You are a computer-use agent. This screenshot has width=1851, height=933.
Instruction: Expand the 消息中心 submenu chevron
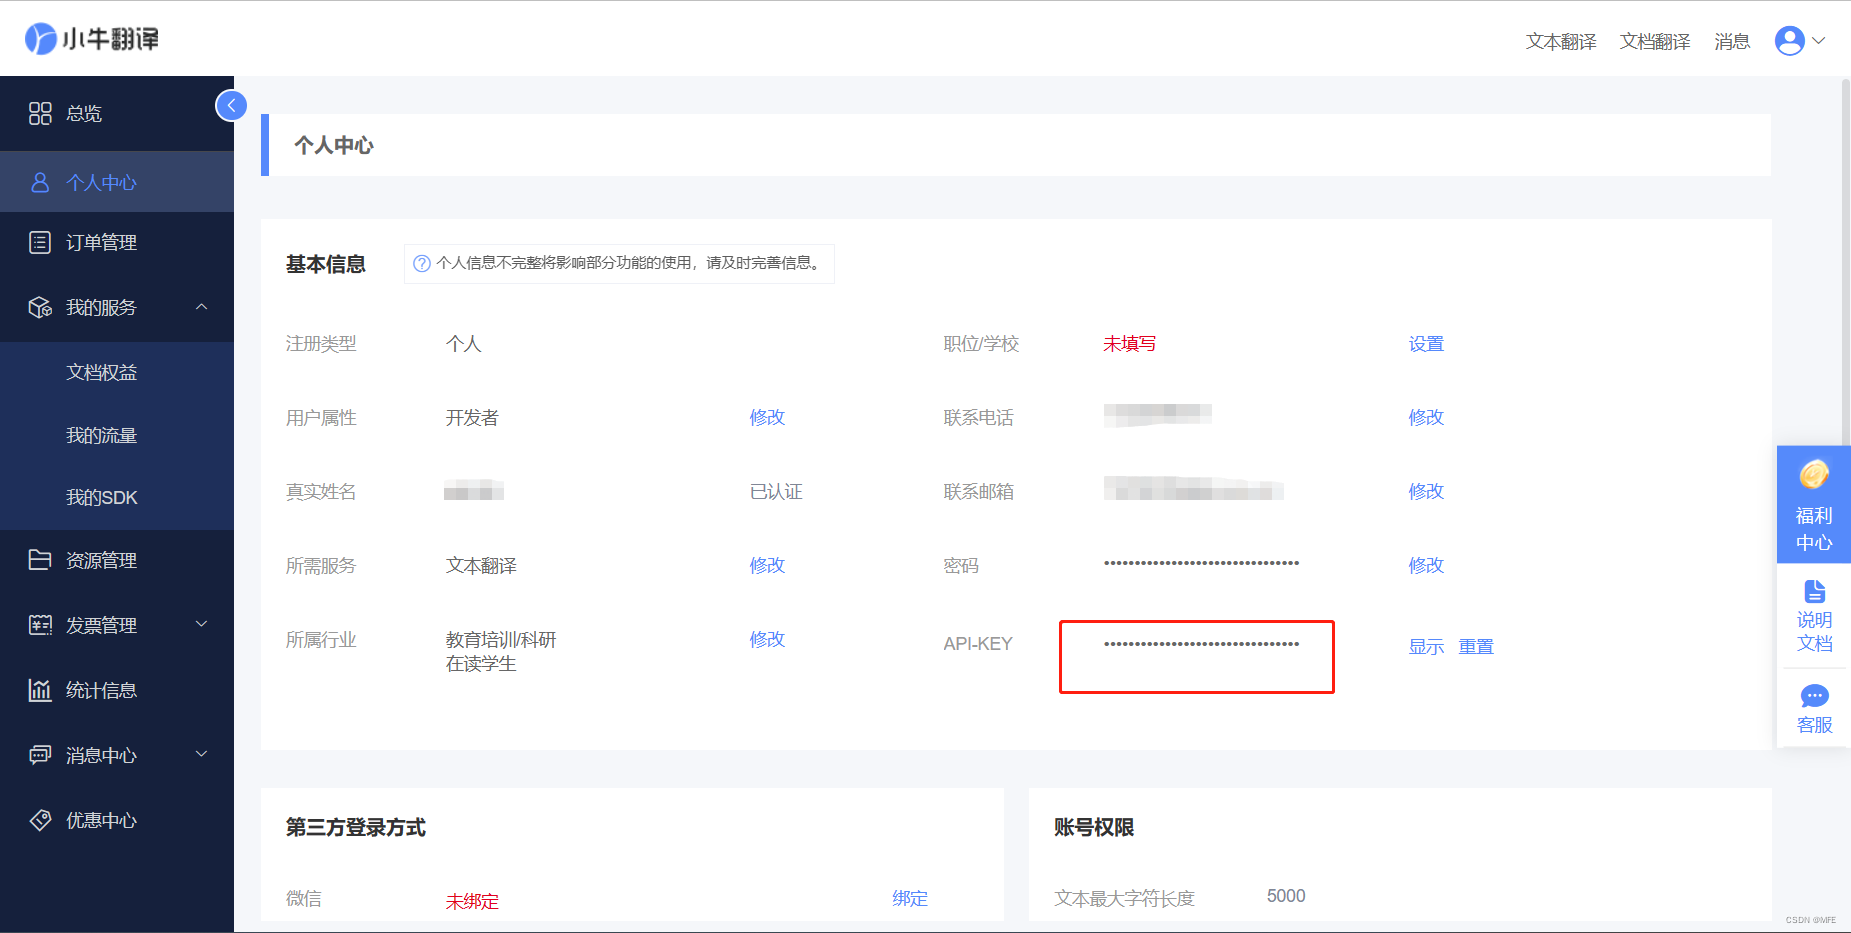coord(202,754)
